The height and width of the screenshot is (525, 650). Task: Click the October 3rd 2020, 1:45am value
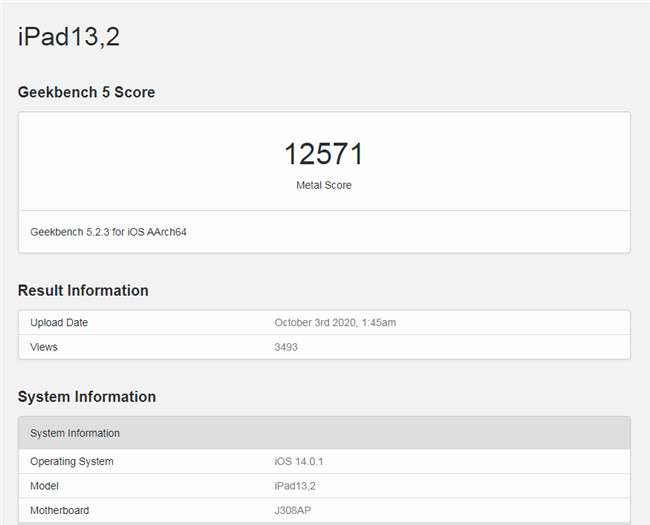pos(335,323)
